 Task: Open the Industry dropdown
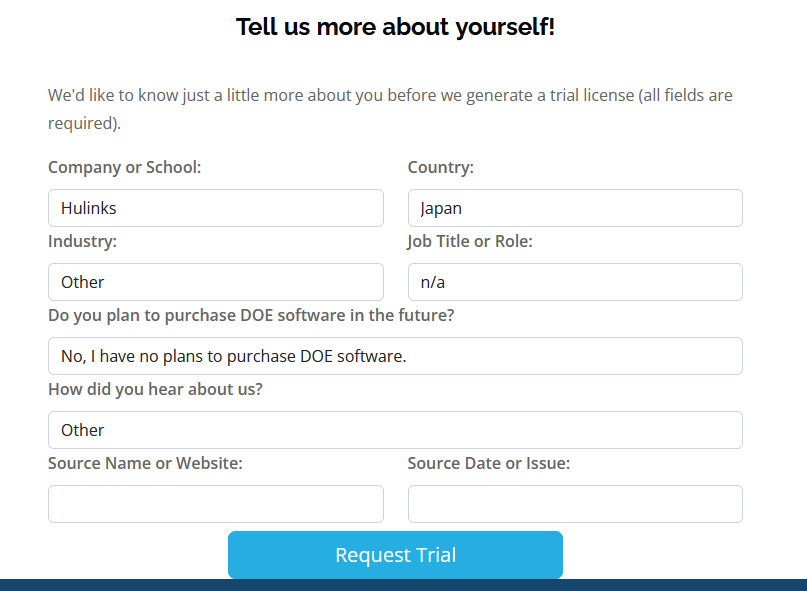[215, 282]
